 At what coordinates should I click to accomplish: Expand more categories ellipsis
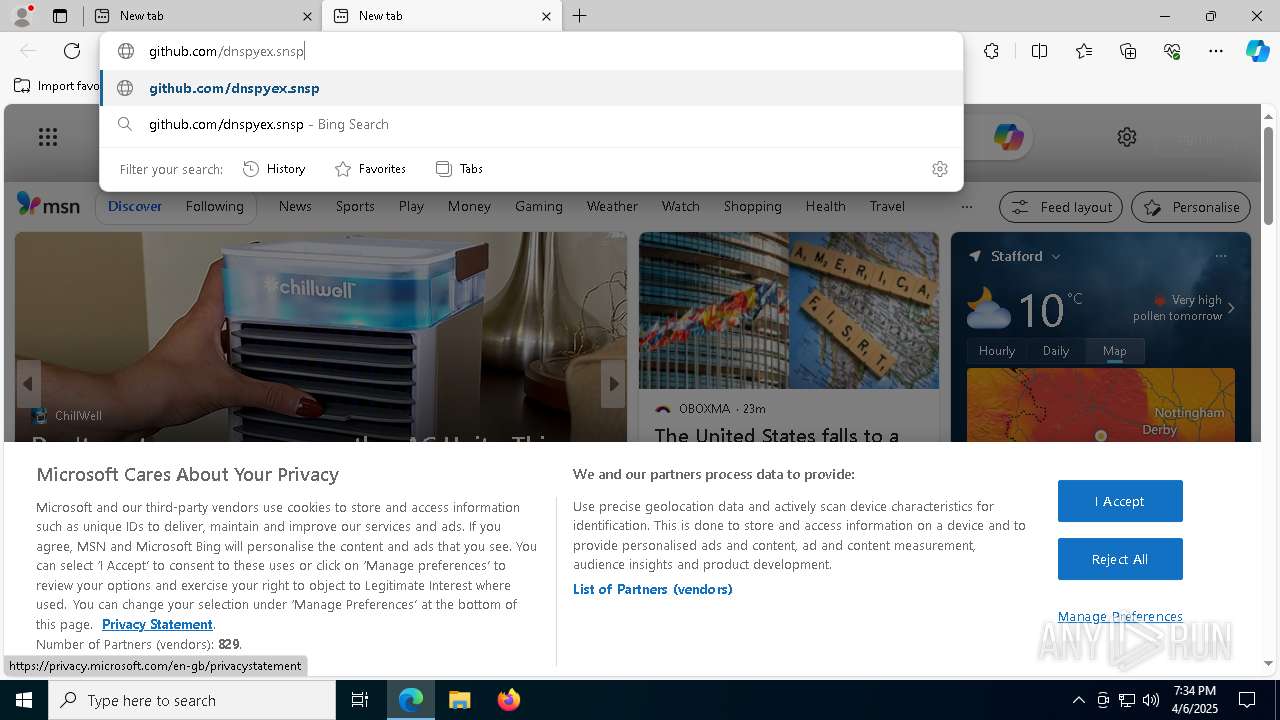coord(966,207)
